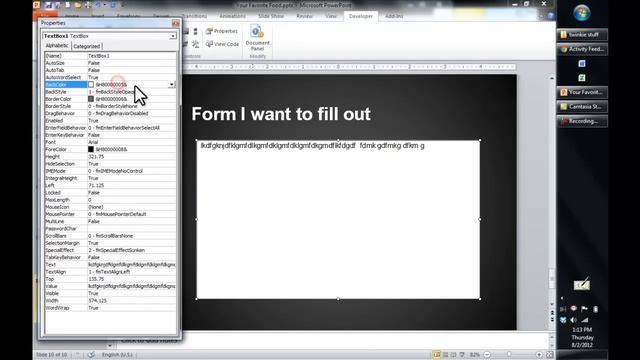Select the EnterFieldBehavior property row

(x=110, y=128)
